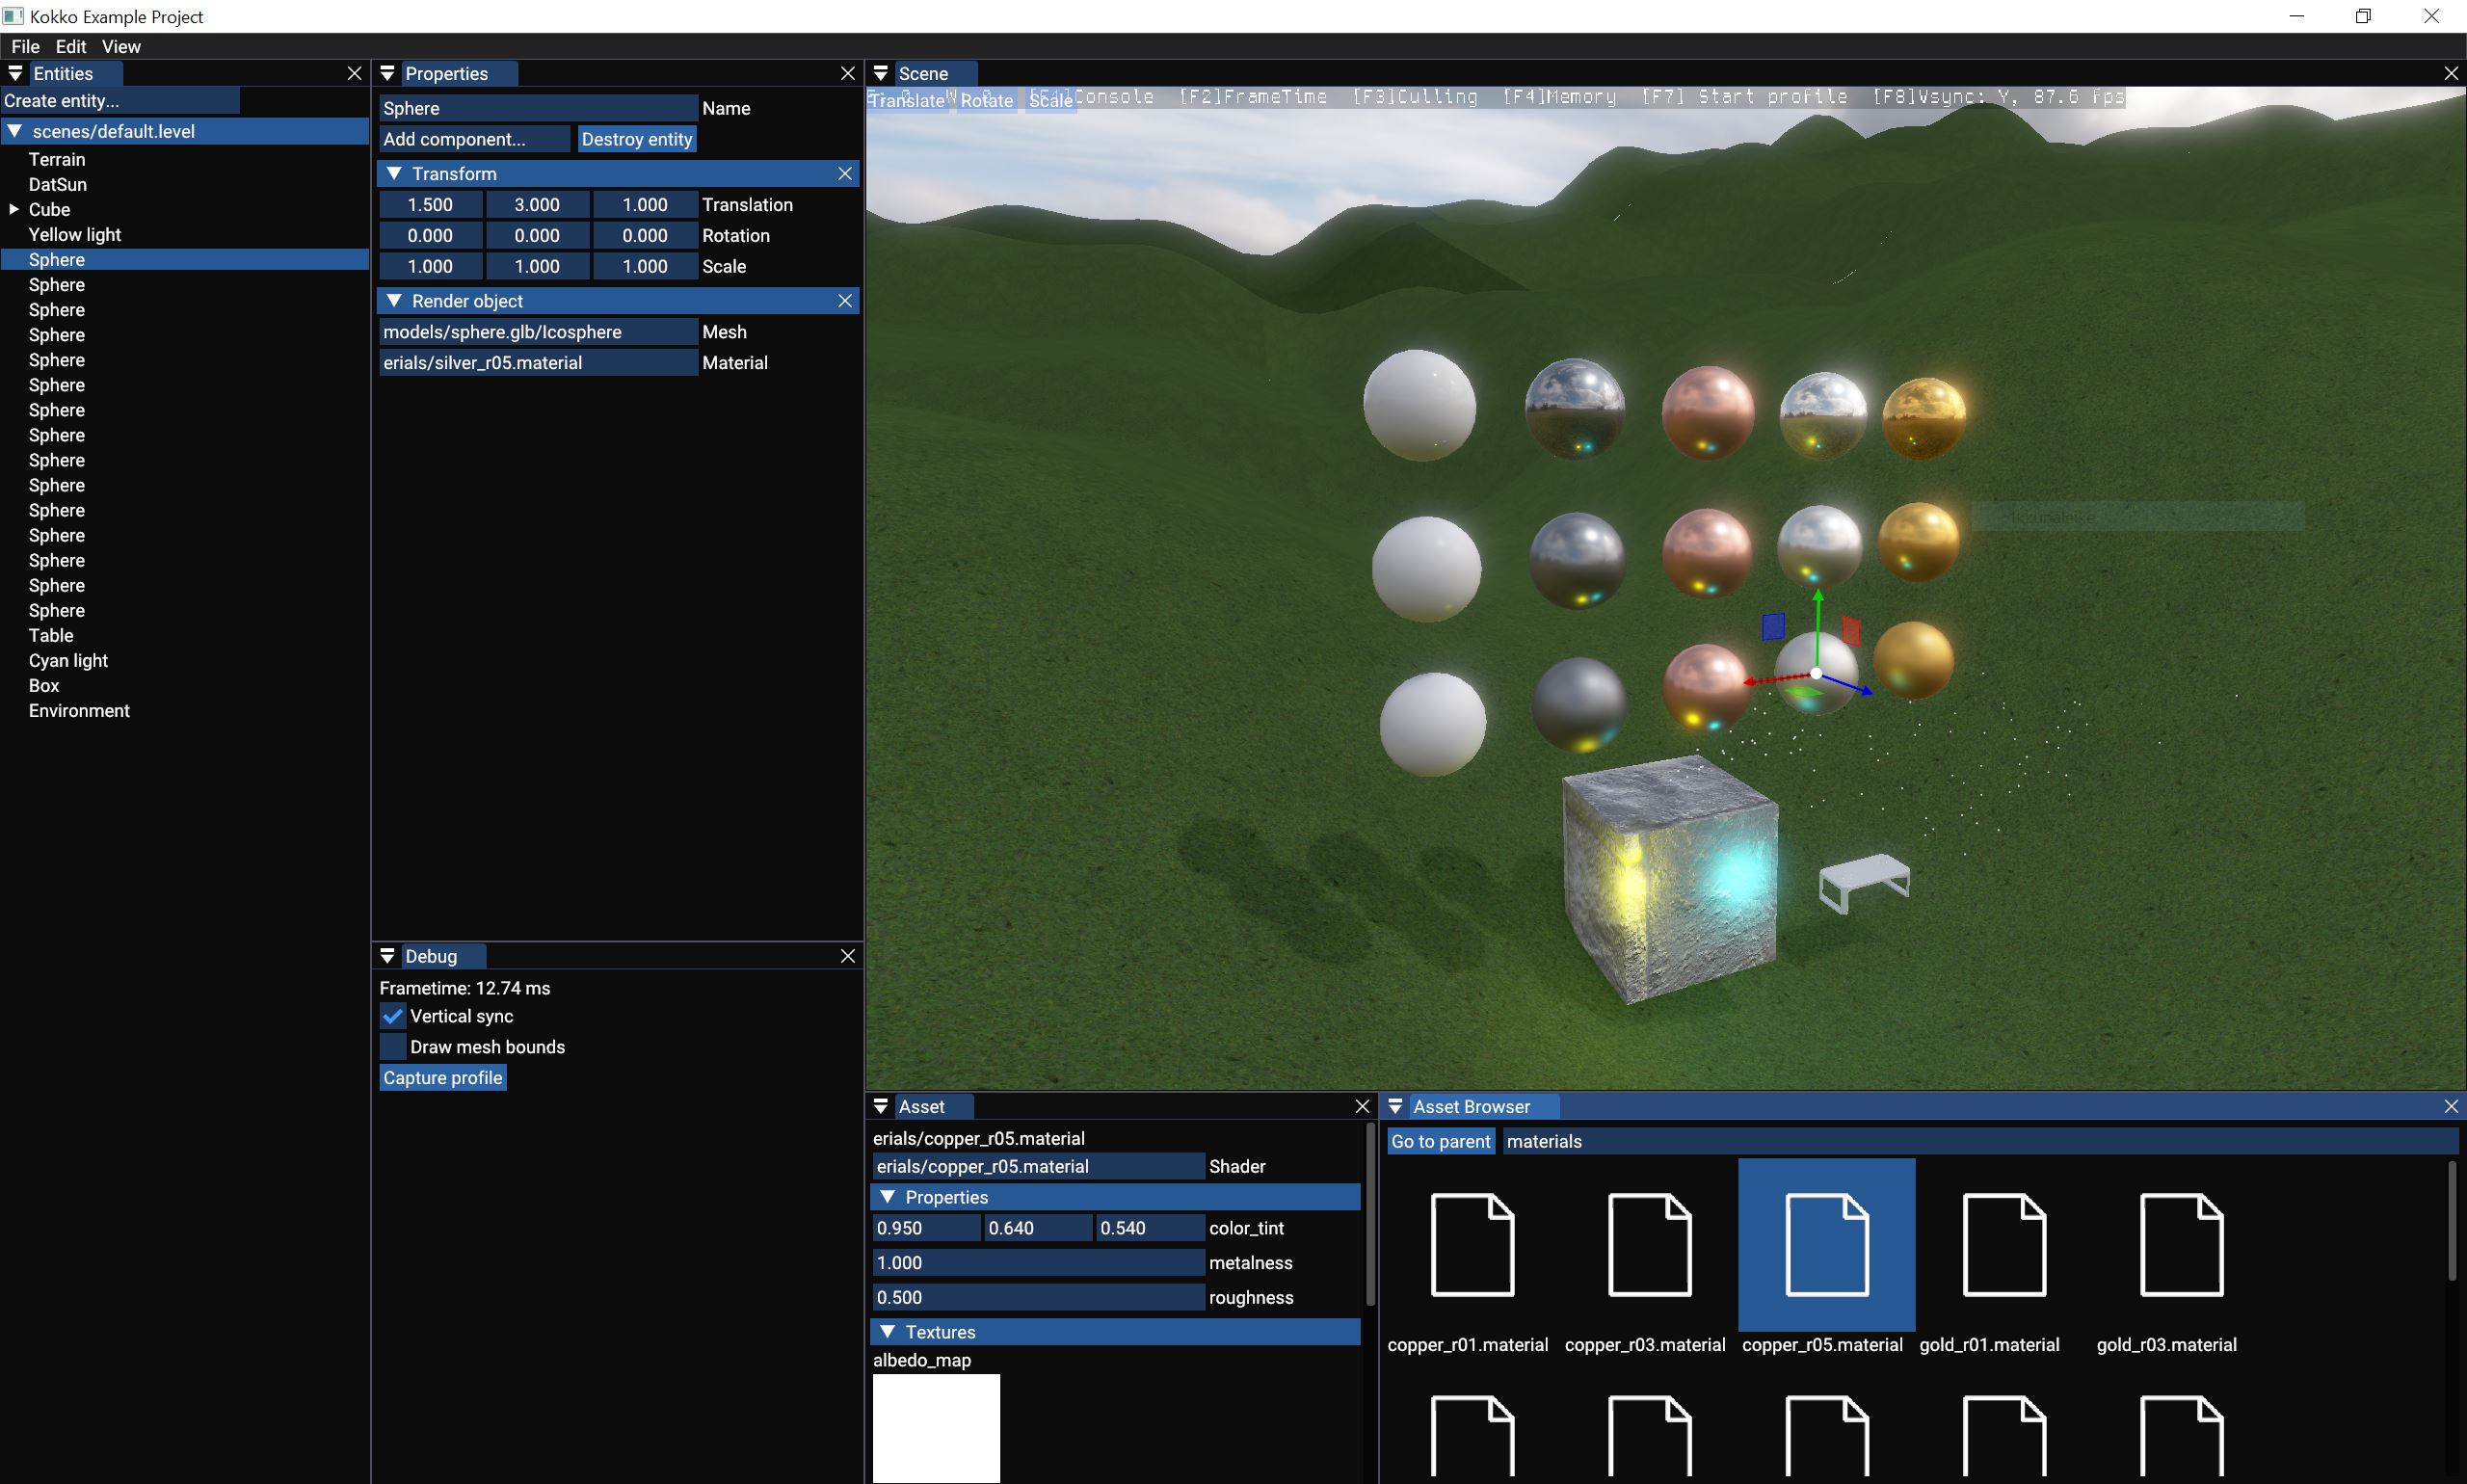Select the copper_r03.material file icon
This screenshot has height=1484, width=2467.
point(1649,1244)
